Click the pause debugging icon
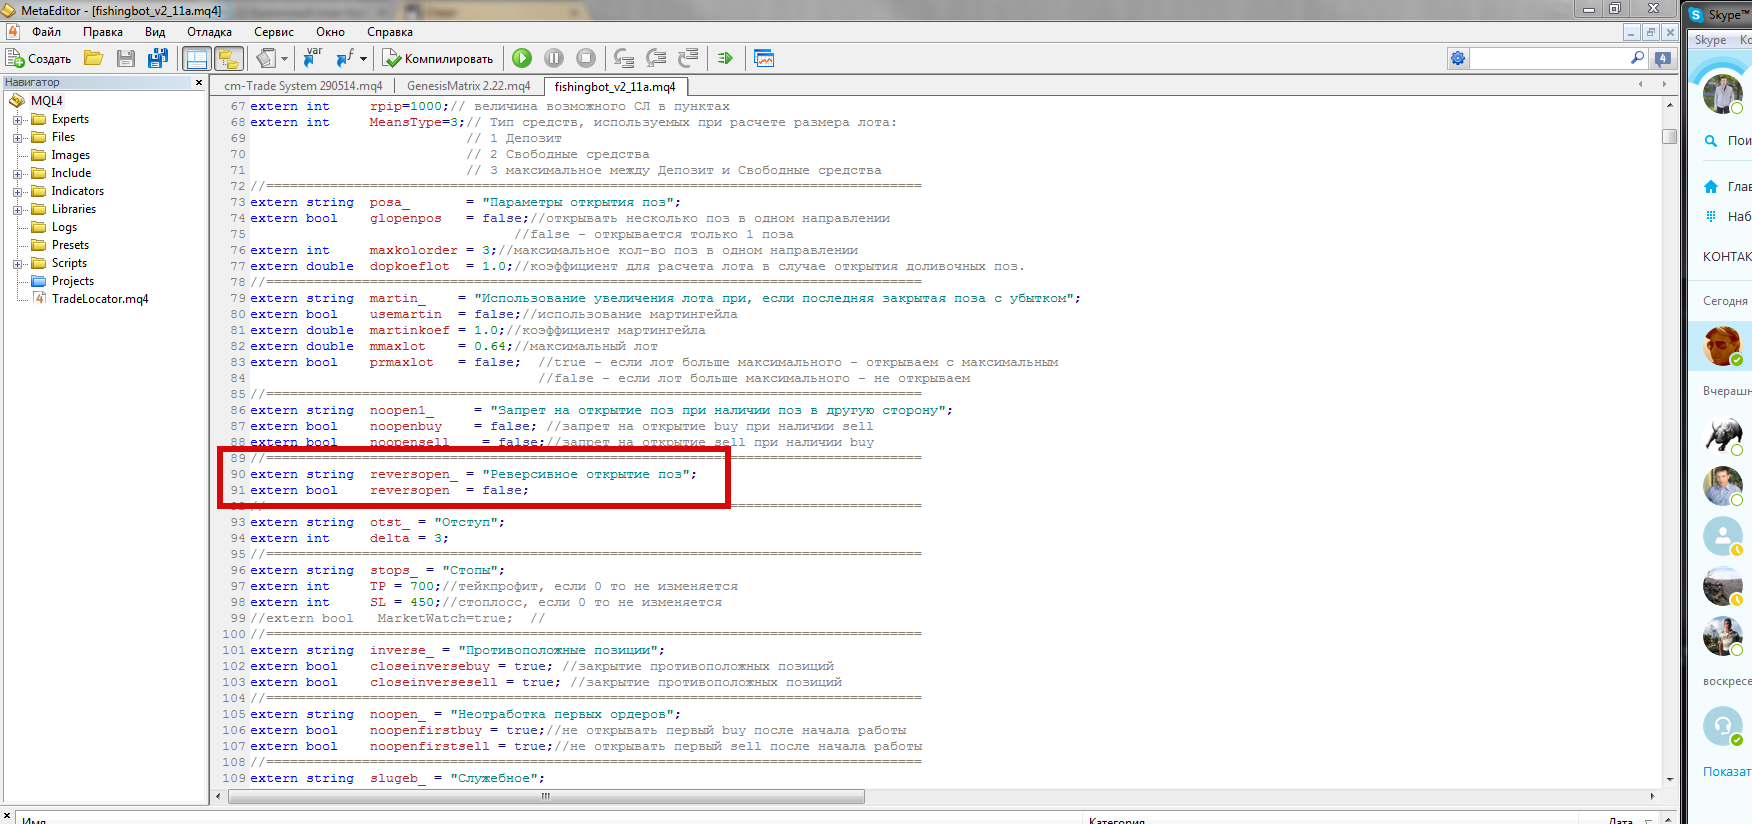Screen dimensions: 1752x824 554,58
